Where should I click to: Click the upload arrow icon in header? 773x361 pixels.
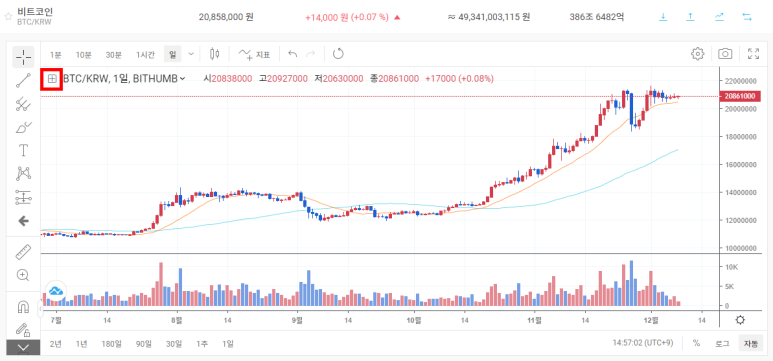click(691, 17)
